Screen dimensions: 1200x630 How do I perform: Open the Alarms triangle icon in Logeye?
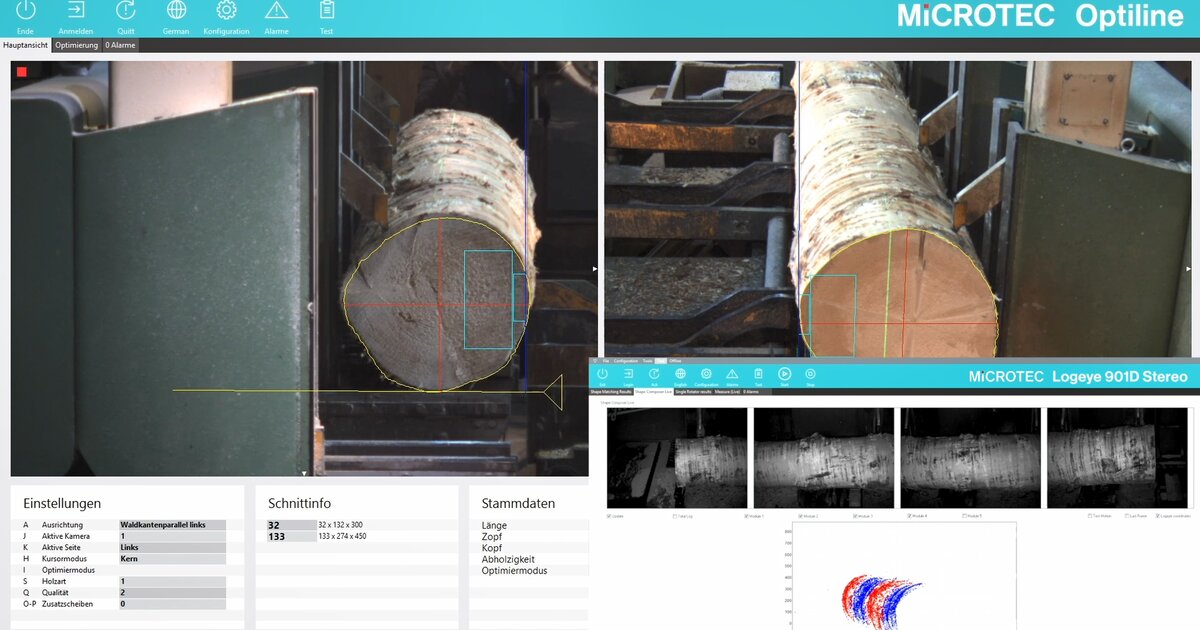click(x=732, y=374)
